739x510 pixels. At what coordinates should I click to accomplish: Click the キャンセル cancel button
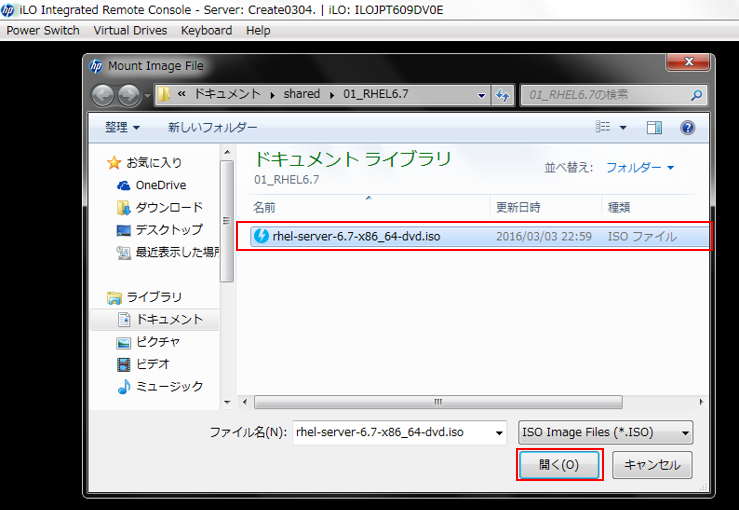point(652,465)
